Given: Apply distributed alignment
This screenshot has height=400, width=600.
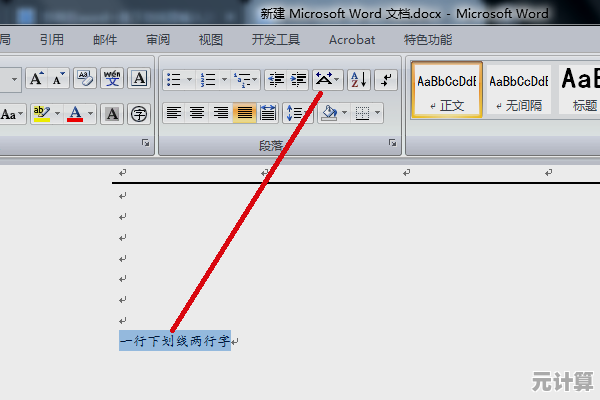Looking at the screenshot, I should [267, 113].
